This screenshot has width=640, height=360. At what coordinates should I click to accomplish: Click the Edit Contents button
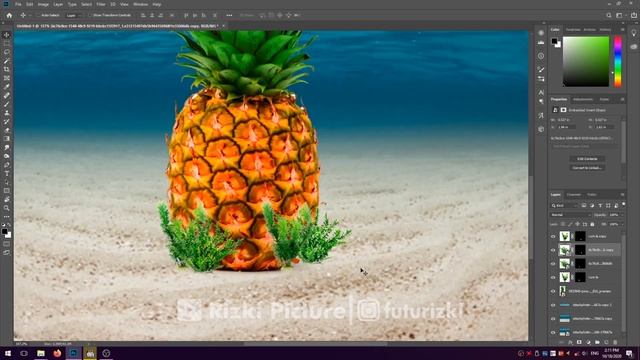point(587,159)
